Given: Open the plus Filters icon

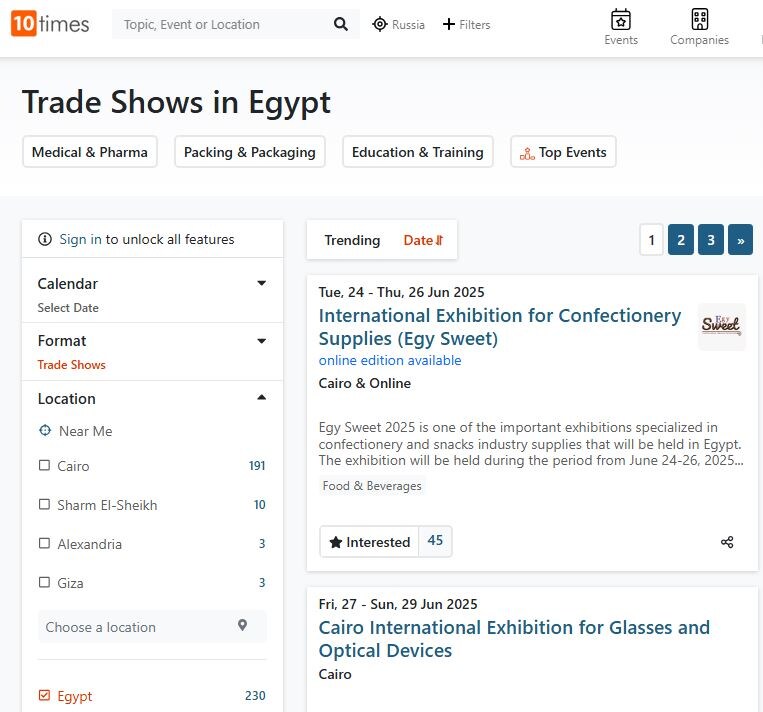Looking at the screenshot, I should pos(449,24).
